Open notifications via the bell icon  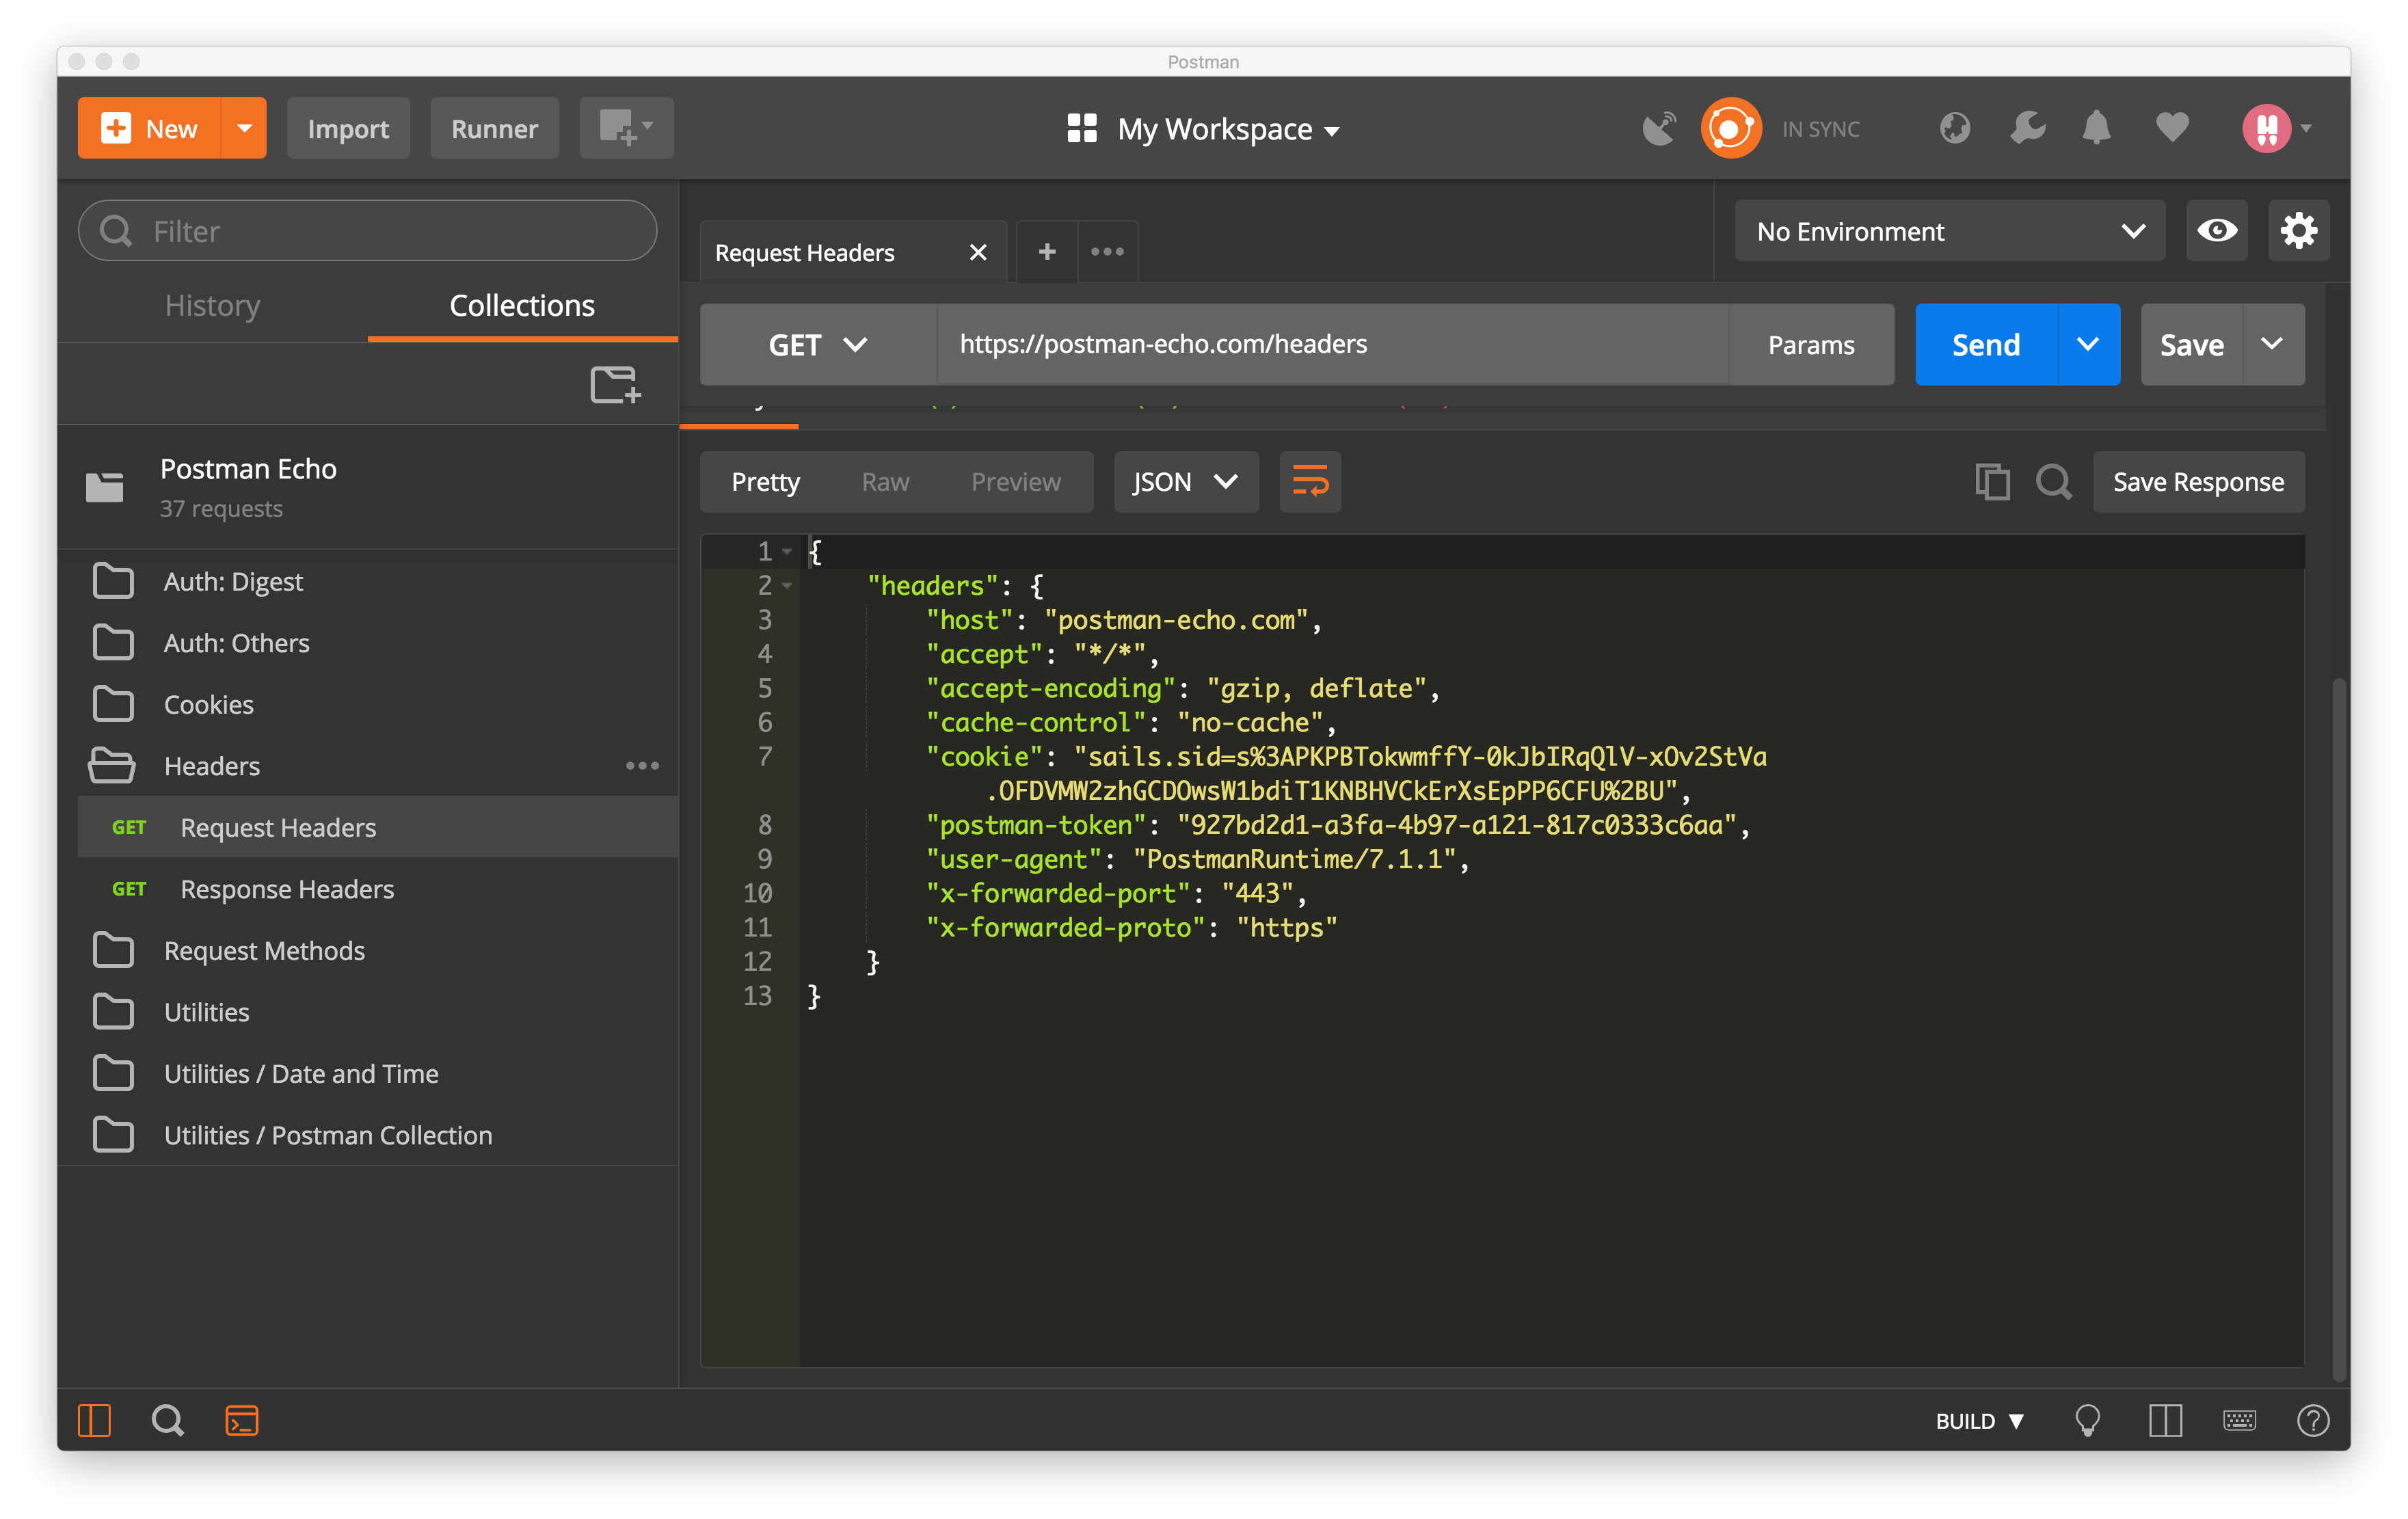pyautogui.click(x=2096, y=128)
